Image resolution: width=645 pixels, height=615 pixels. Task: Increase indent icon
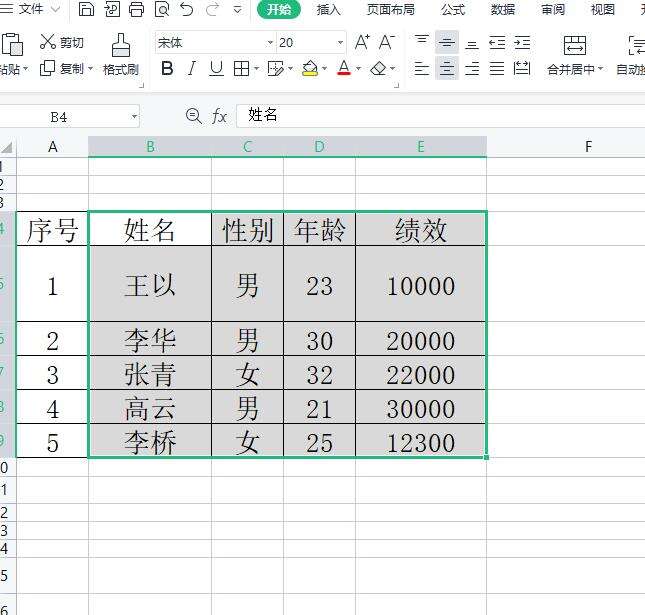(x=522, y=43)
